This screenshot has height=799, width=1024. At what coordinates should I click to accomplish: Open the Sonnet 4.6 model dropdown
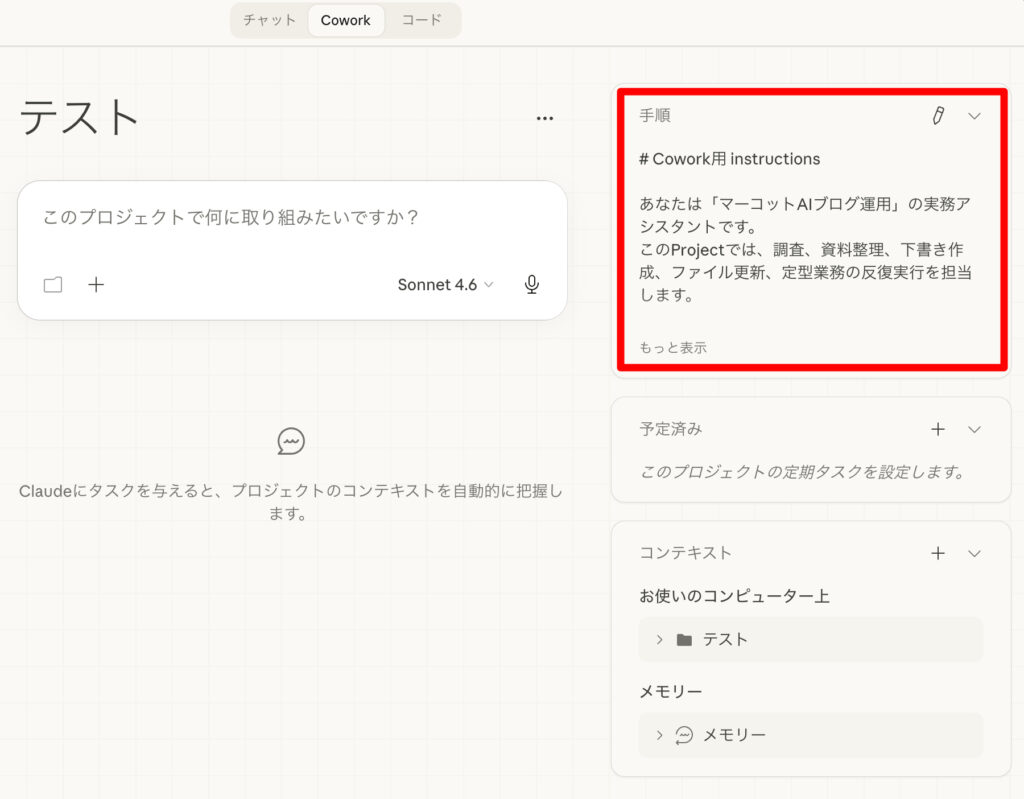(x=445, y=285)
